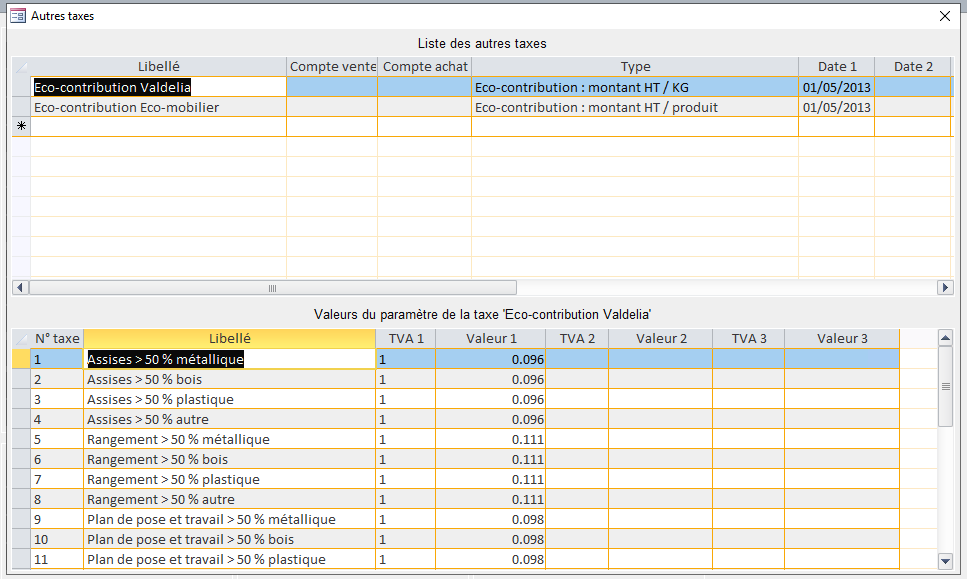Viewport: 967px width, 579px height.
Task: Click up arrow of lower grid vertical scrollbar
Action: point(946,338)
